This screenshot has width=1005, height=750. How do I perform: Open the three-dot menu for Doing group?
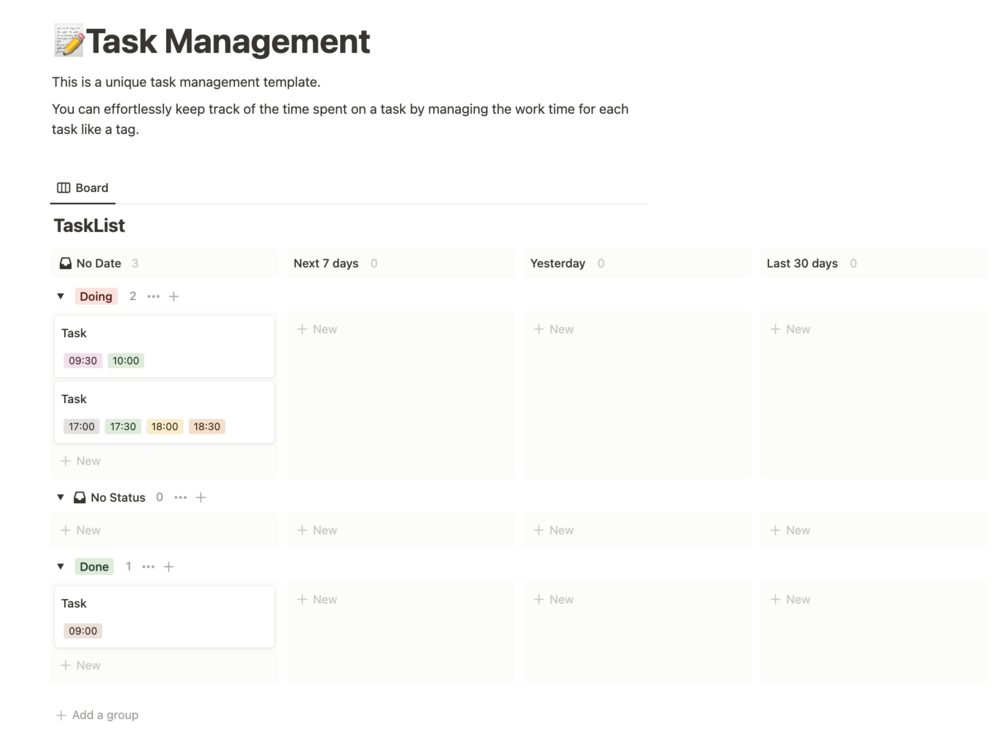tap(153, 297)
